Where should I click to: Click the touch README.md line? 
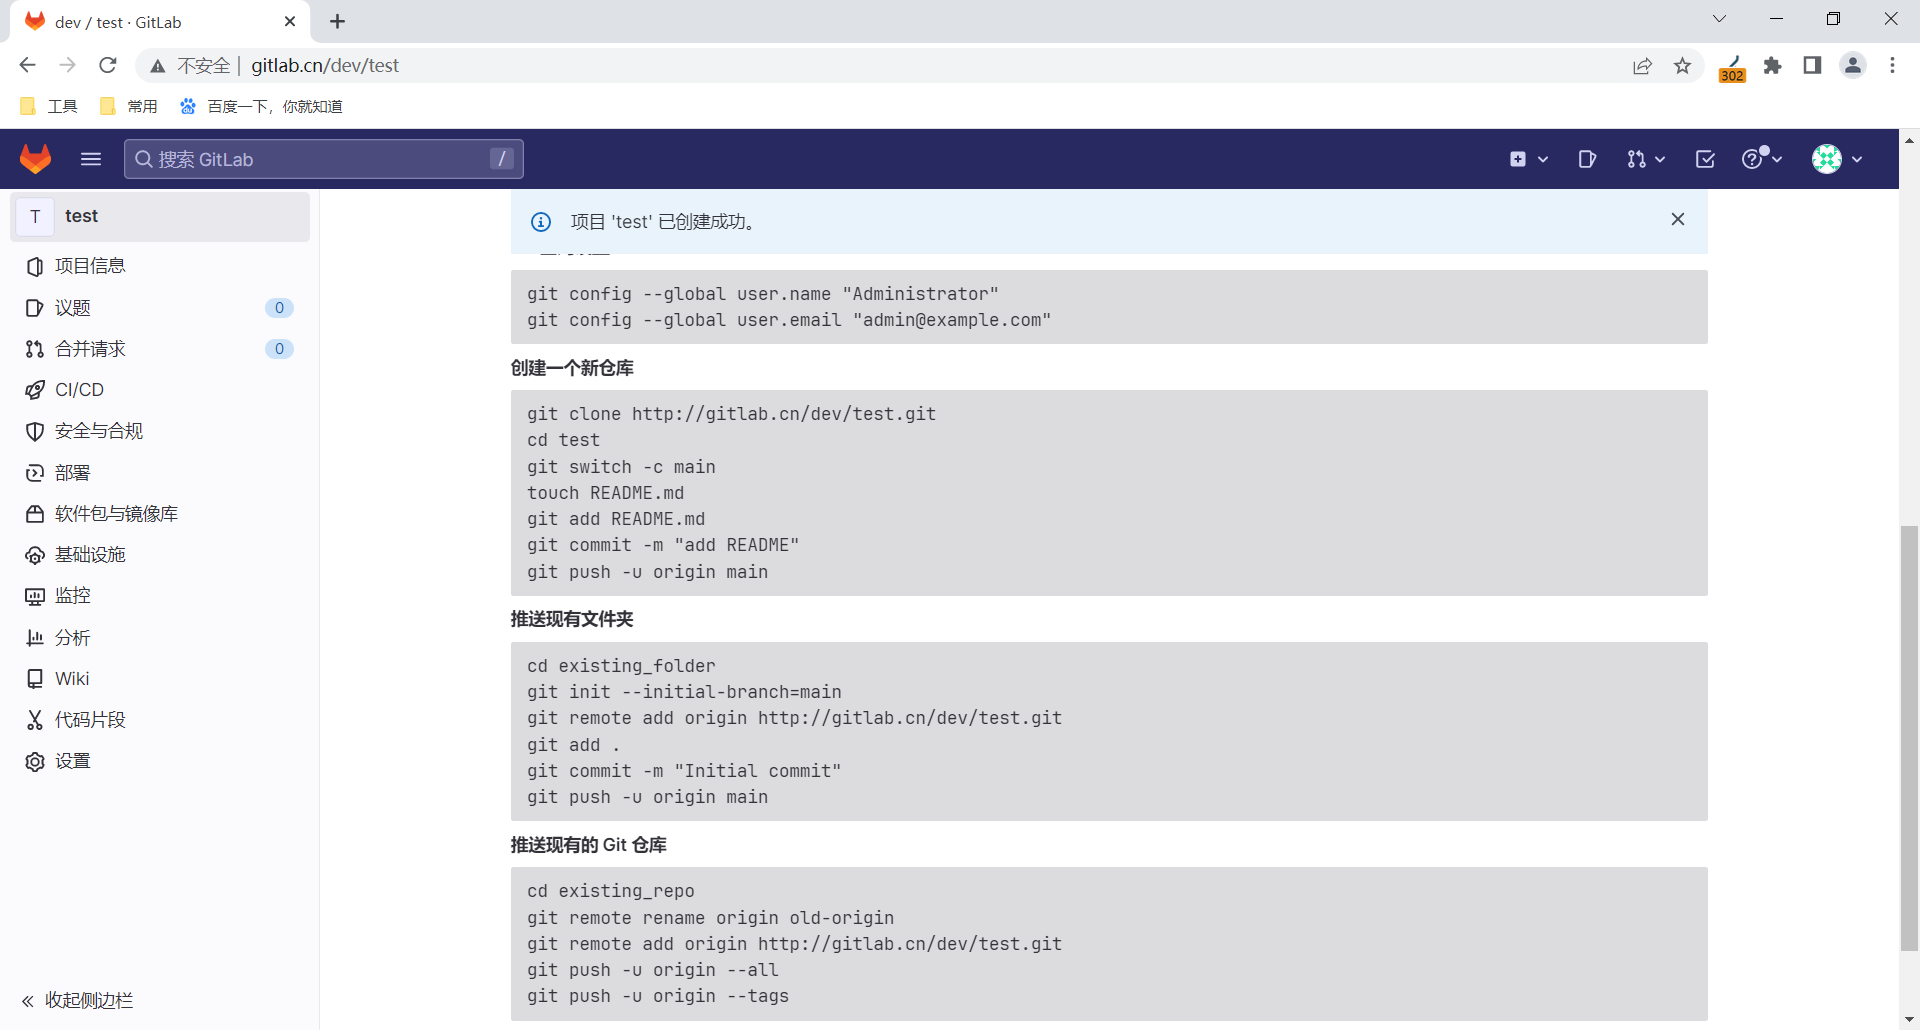pyautogui.click(x=606, y=493)
